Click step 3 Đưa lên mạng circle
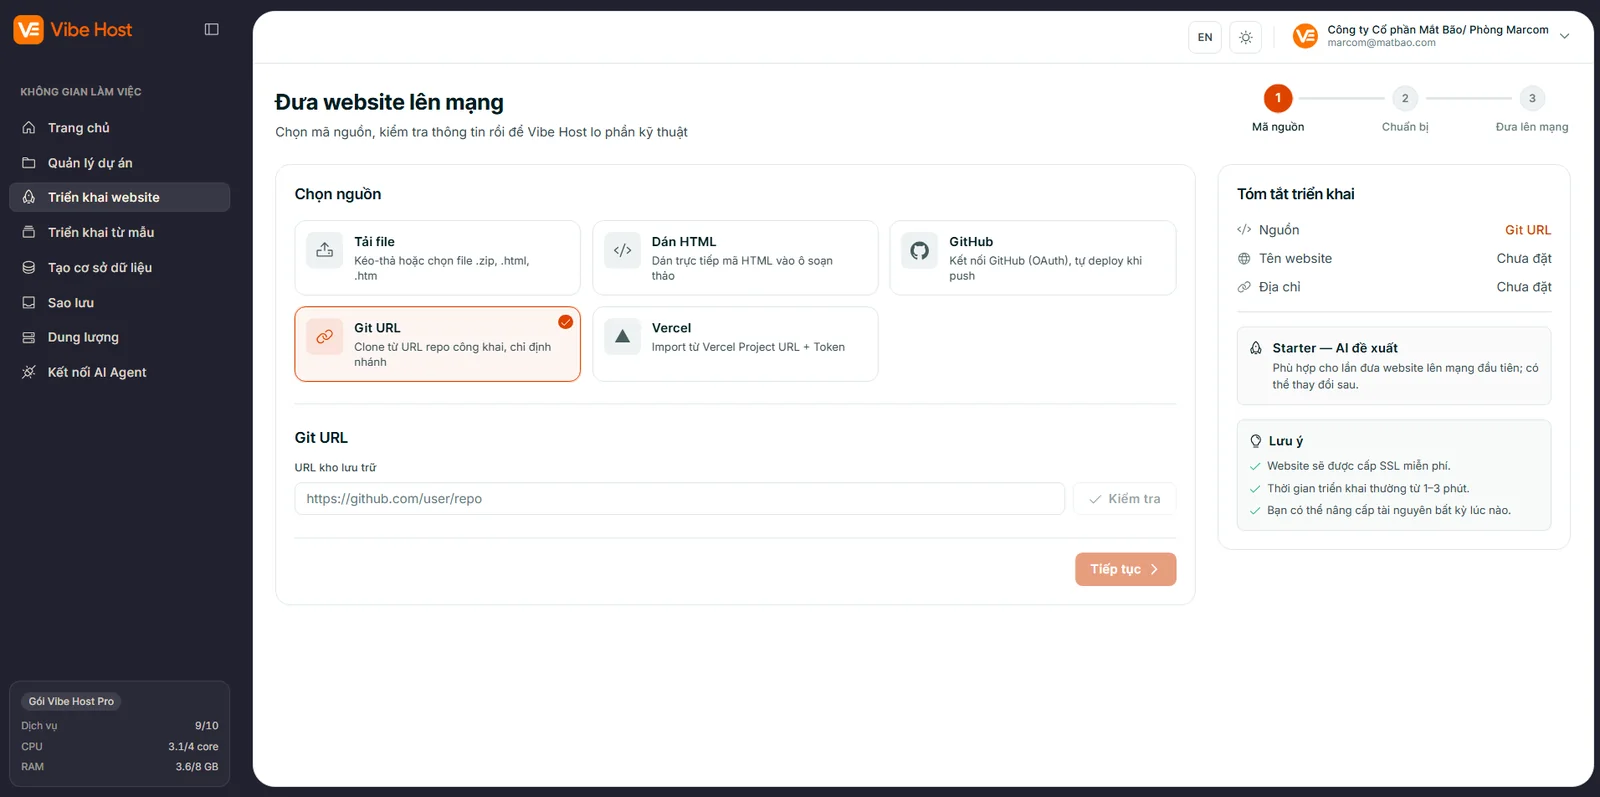Image resolution: width=1600 pixels, height=797 pixels. [x=1532, y=98]
